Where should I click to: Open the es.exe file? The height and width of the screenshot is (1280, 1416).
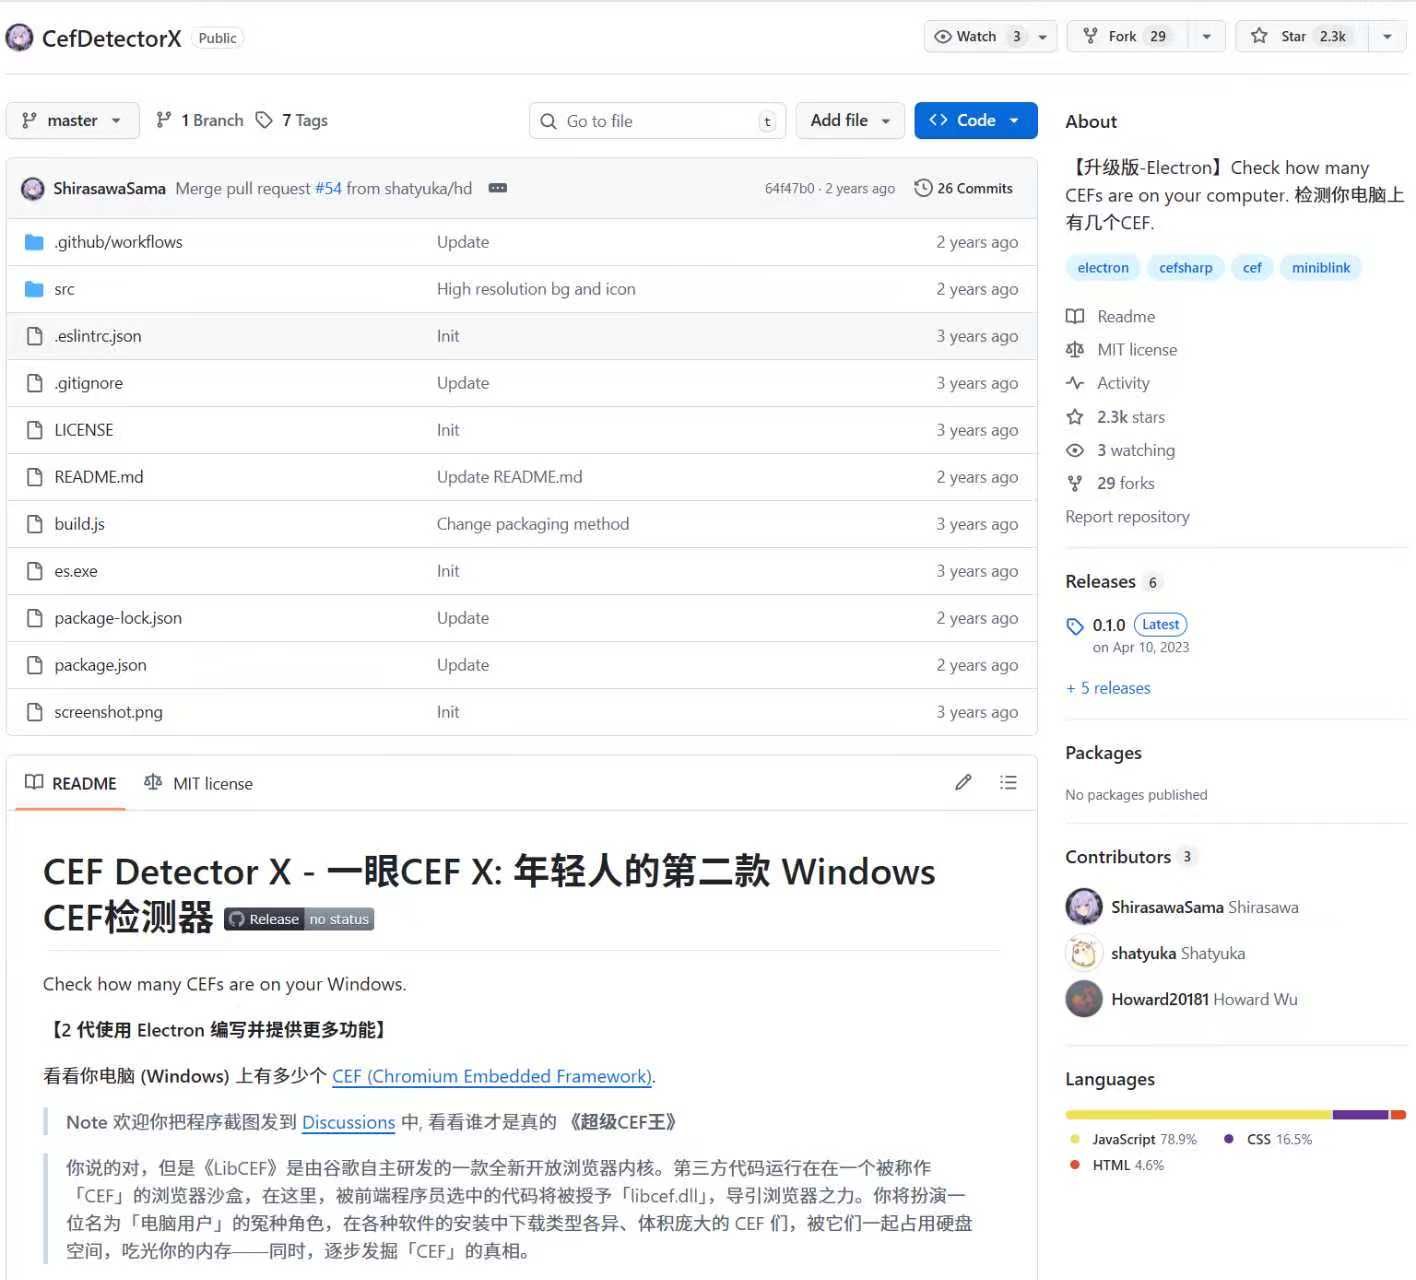[76, 571]
